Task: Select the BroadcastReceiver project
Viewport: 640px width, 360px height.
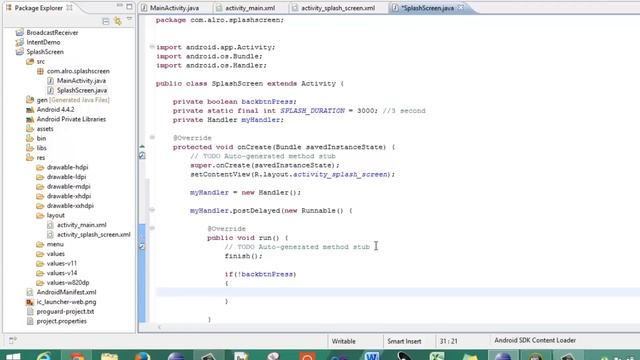Action: 52,33
